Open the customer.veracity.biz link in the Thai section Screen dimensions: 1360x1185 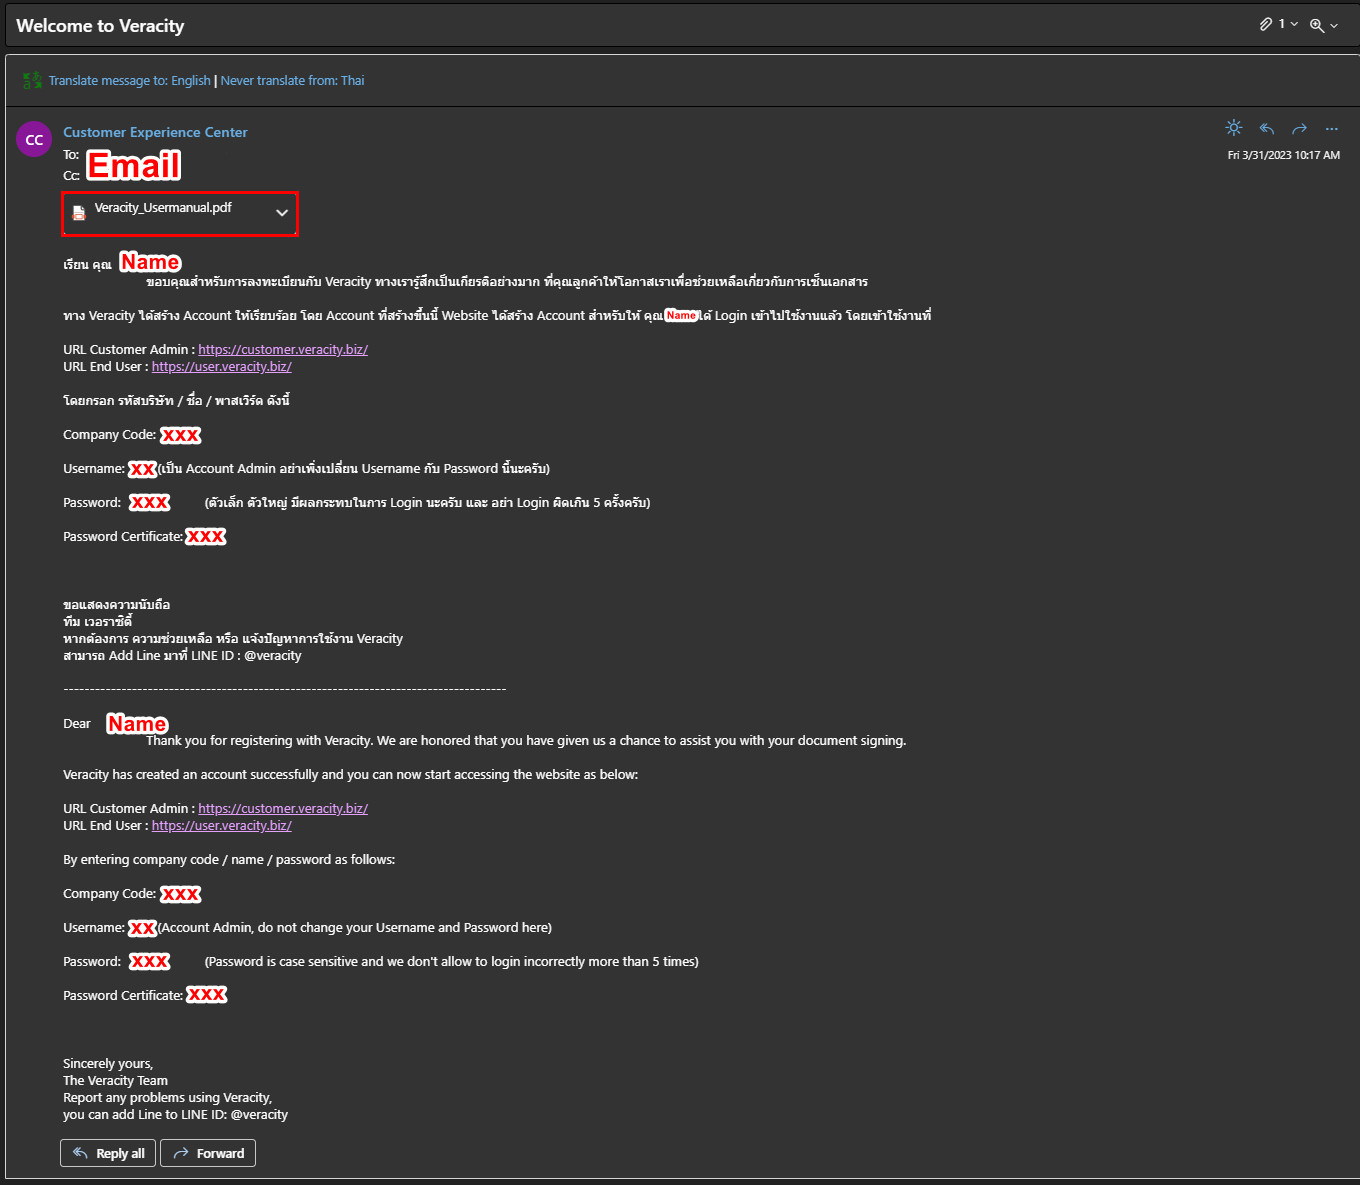(283, 350)
